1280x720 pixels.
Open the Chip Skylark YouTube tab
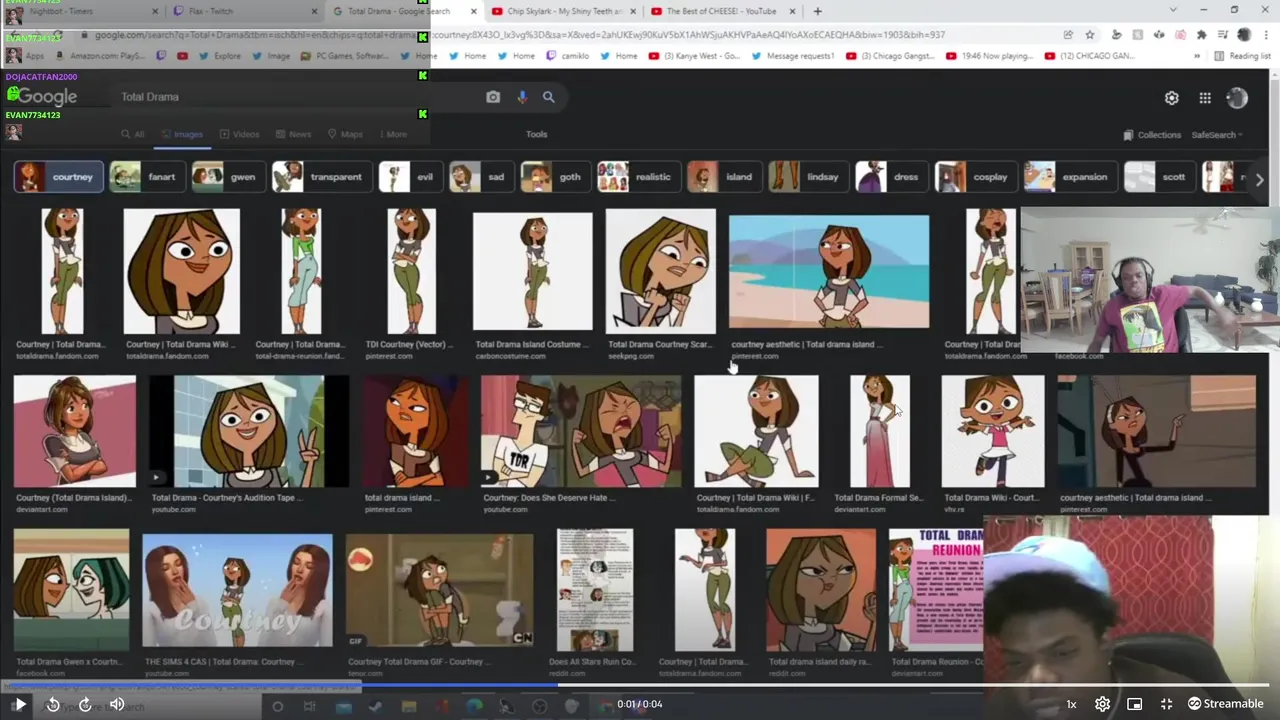coord(563,11)
